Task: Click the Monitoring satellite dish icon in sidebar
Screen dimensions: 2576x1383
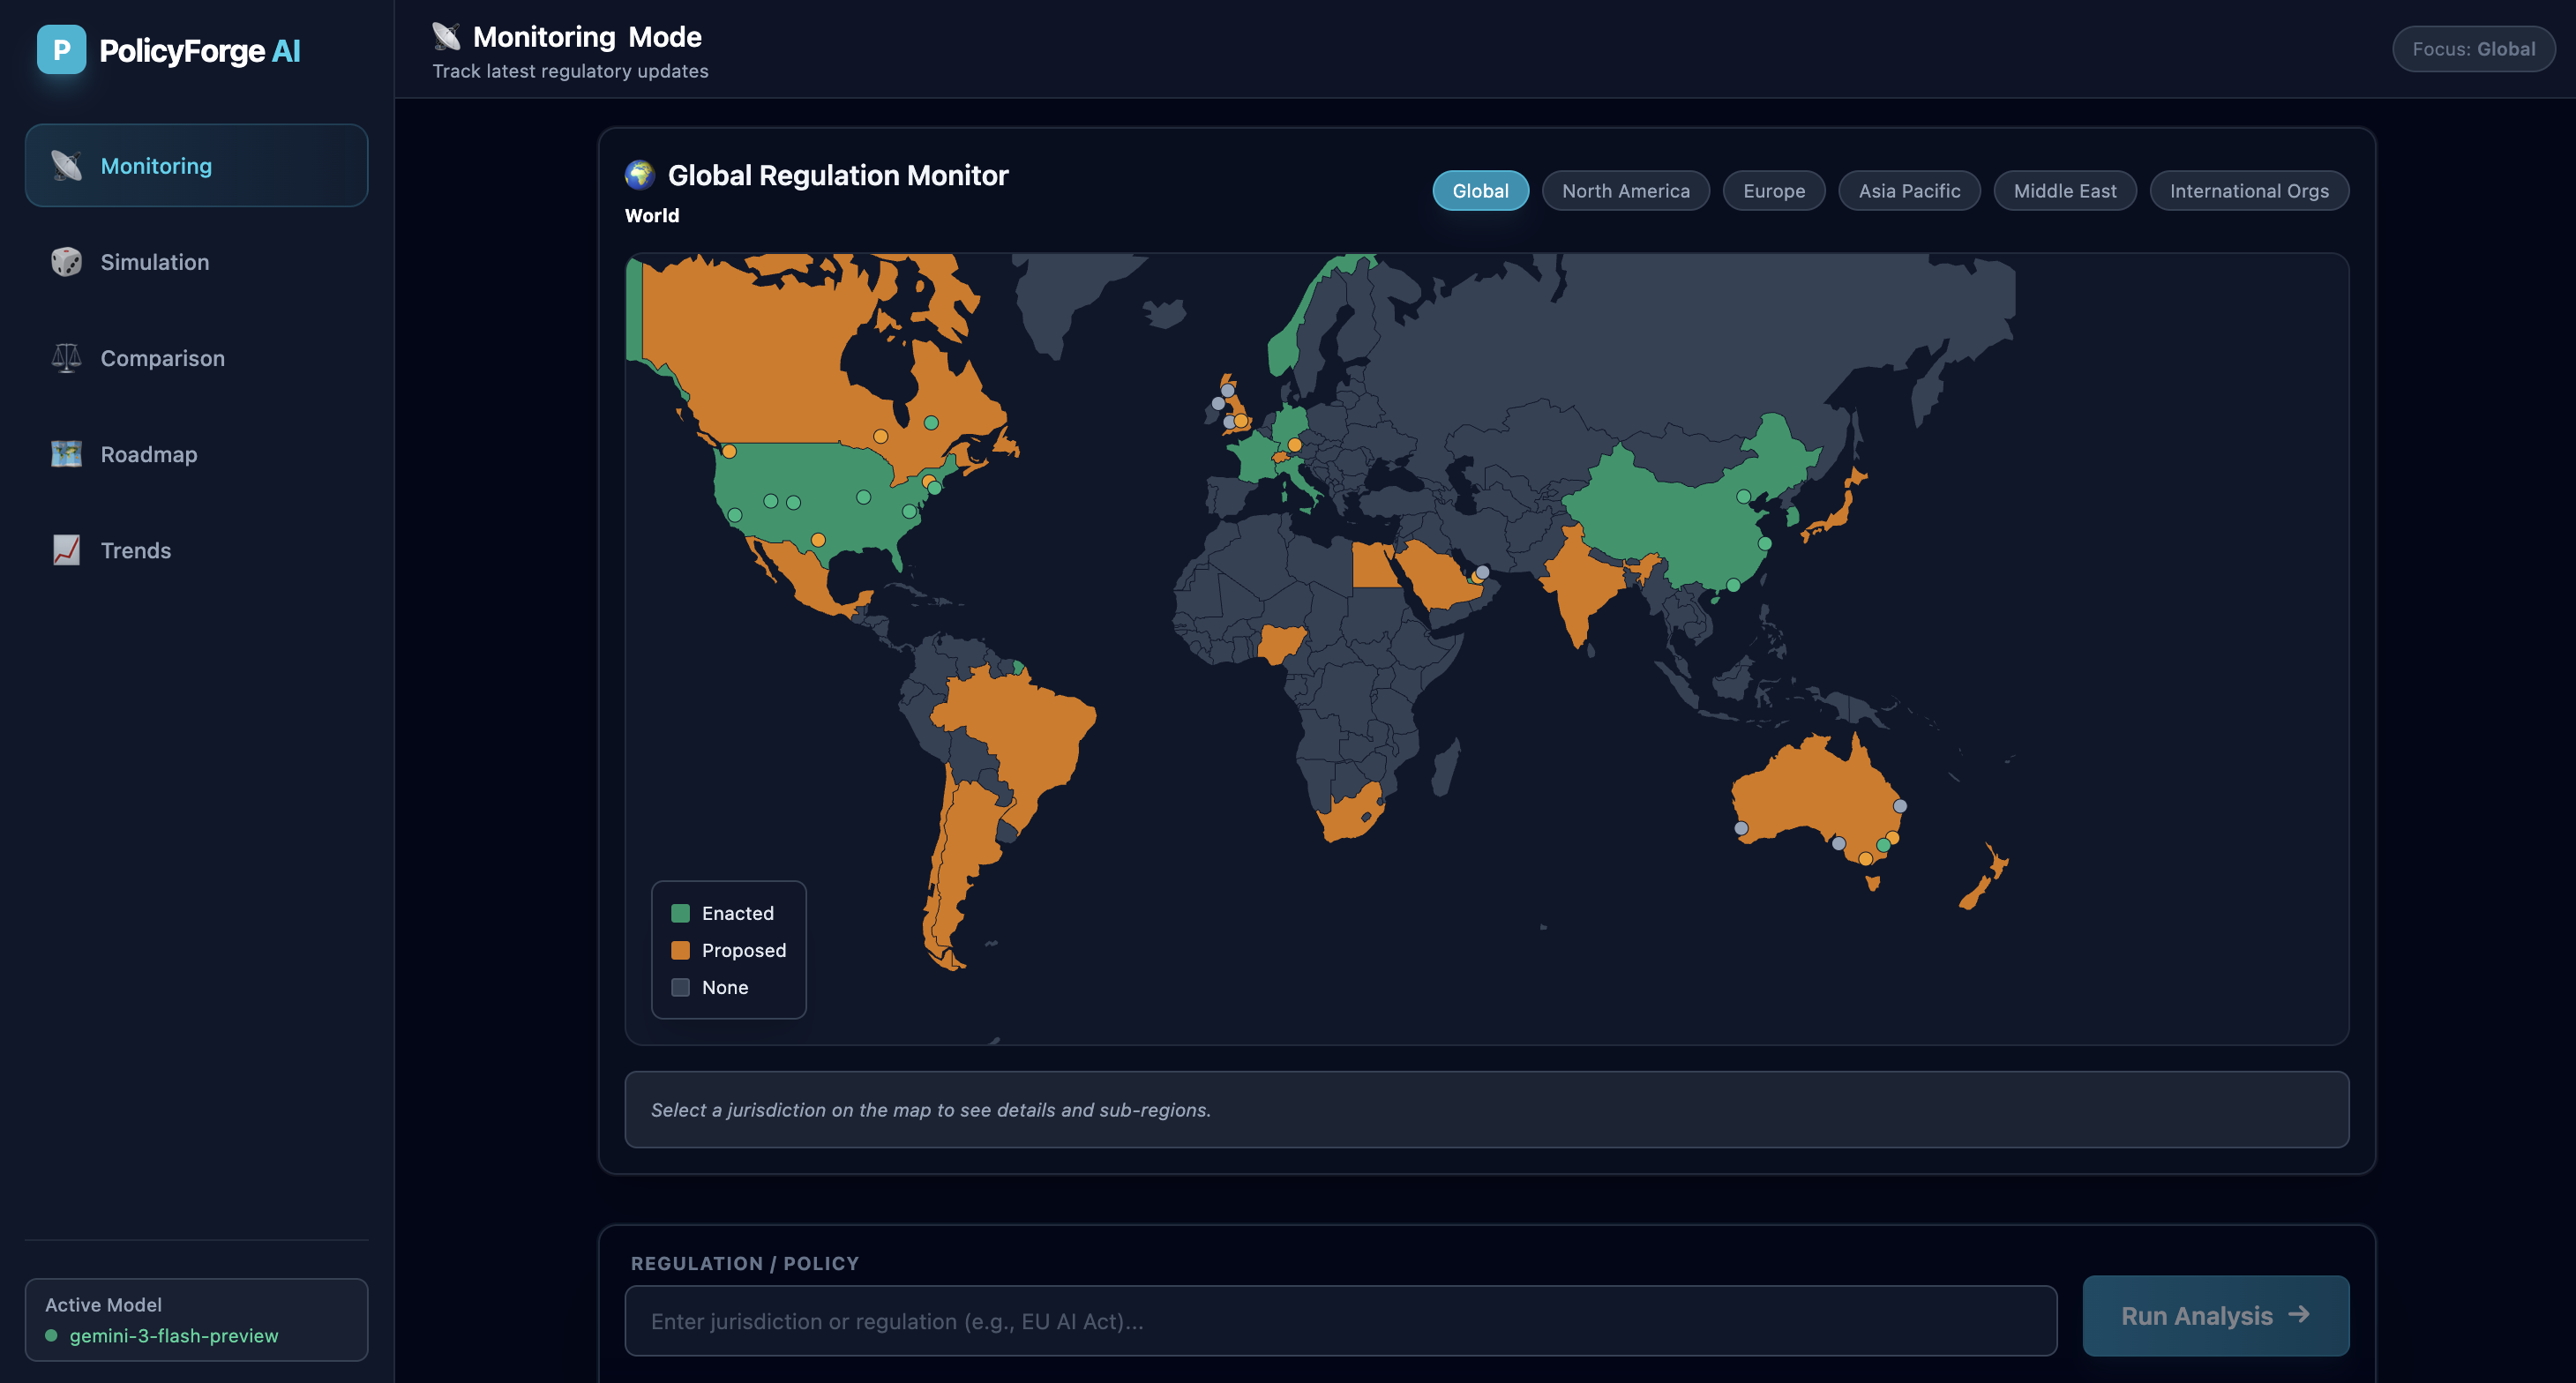Action: (x=66, y=166)
